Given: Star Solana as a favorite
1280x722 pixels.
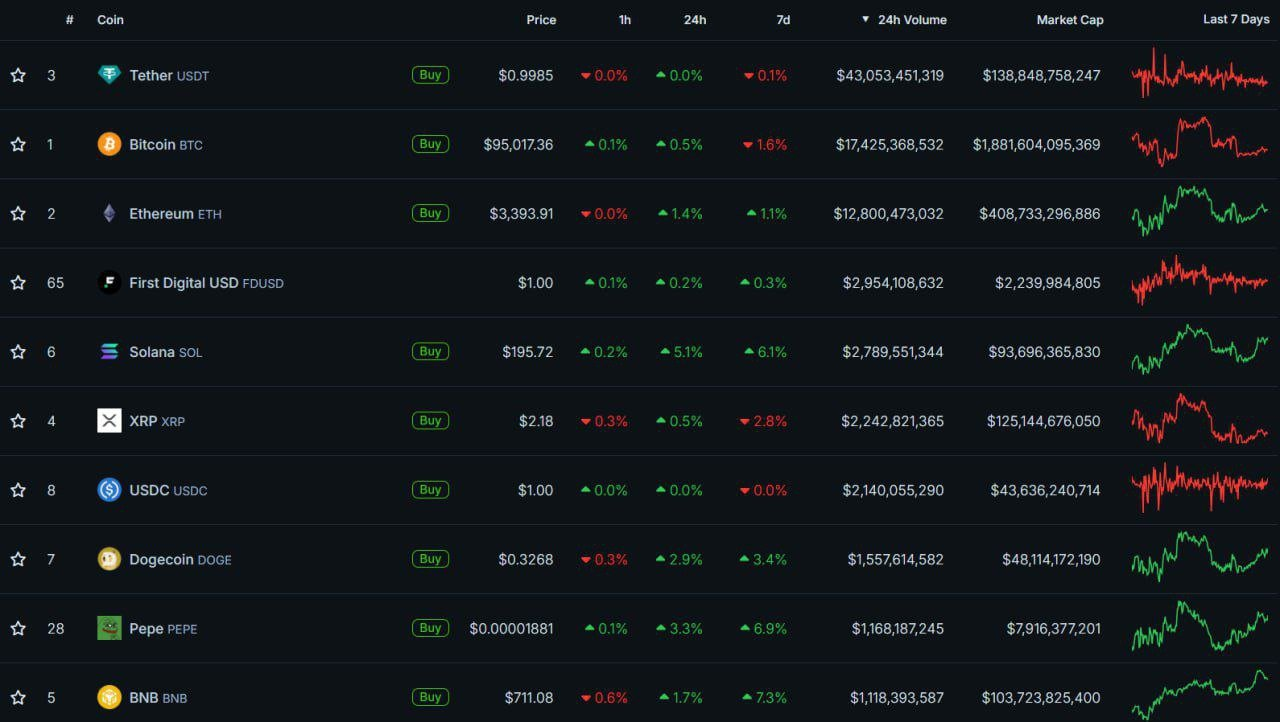Looking at the screenshot, I should click(x=18, y=352).
